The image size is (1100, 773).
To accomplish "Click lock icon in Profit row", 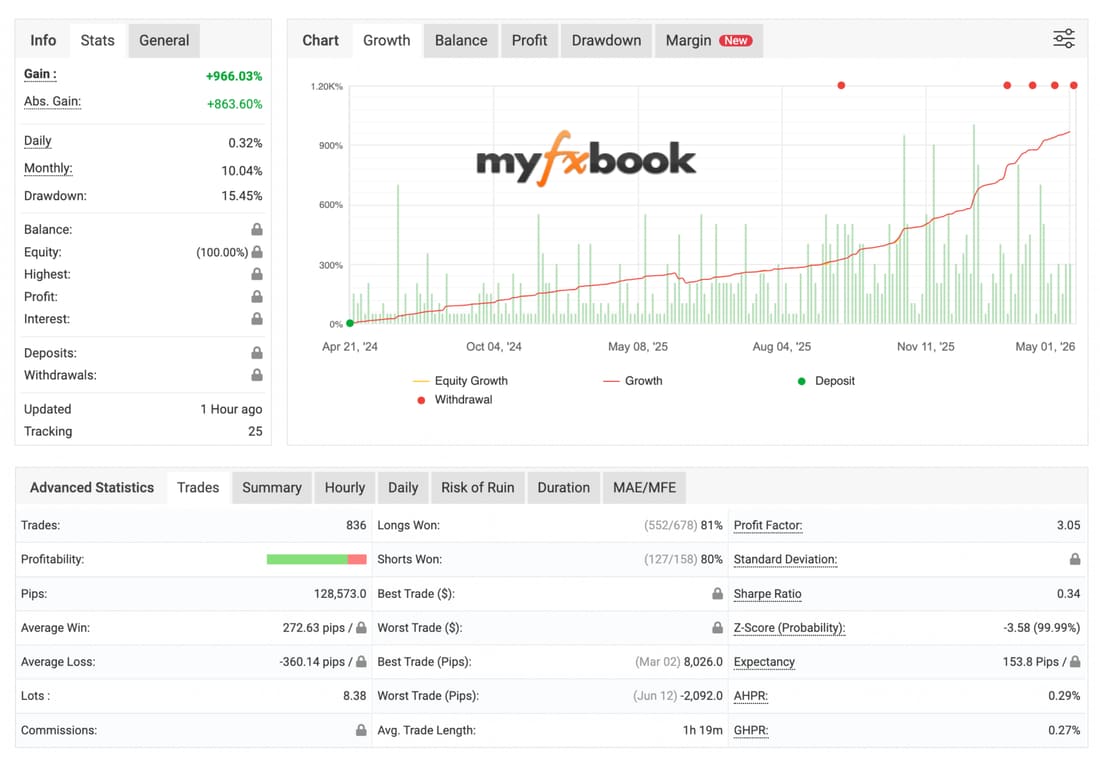I will click(x=257, y=297).
